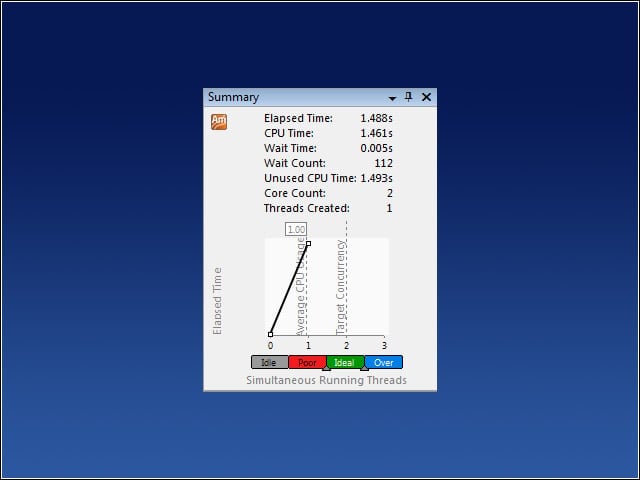
Task: Click the slider handle between Poor and Ideal
Action: (327, 368)
